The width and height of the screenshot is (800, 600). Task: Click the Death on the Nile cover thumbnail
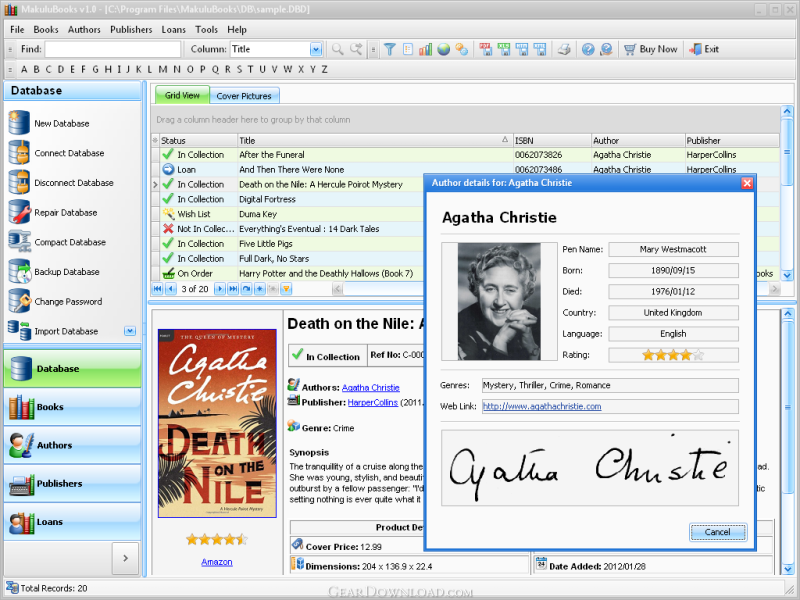coord(217,423)
